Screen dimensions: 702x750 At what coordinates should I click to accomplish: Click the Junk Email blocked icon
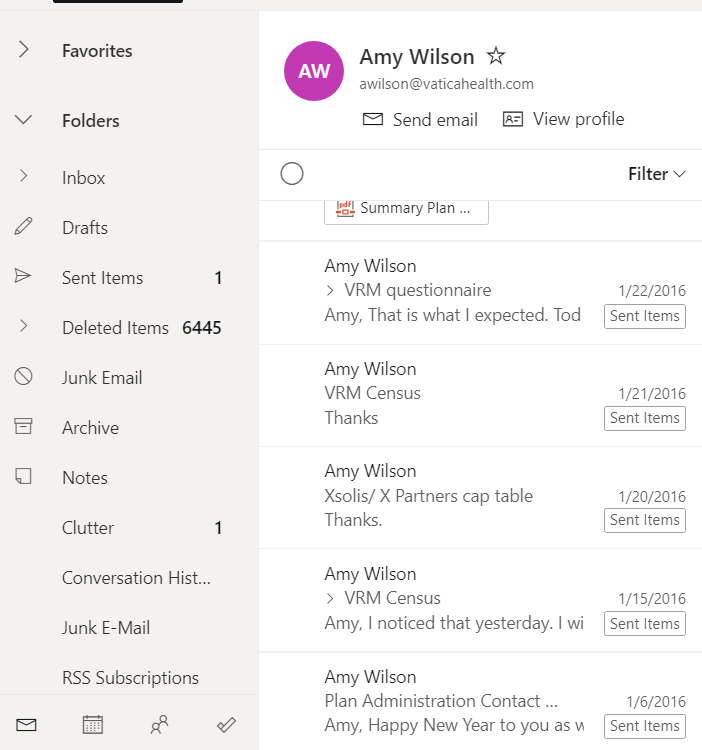24,377
